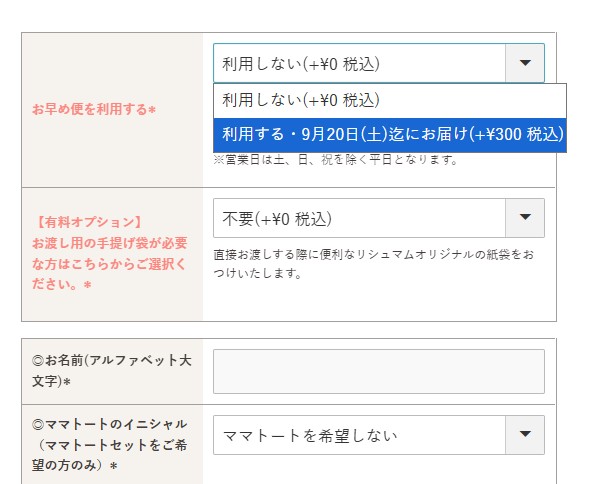Focus the お名前 alphabet name input field
Viewport: 595px width, 484px height.
(x=379, y=371)
